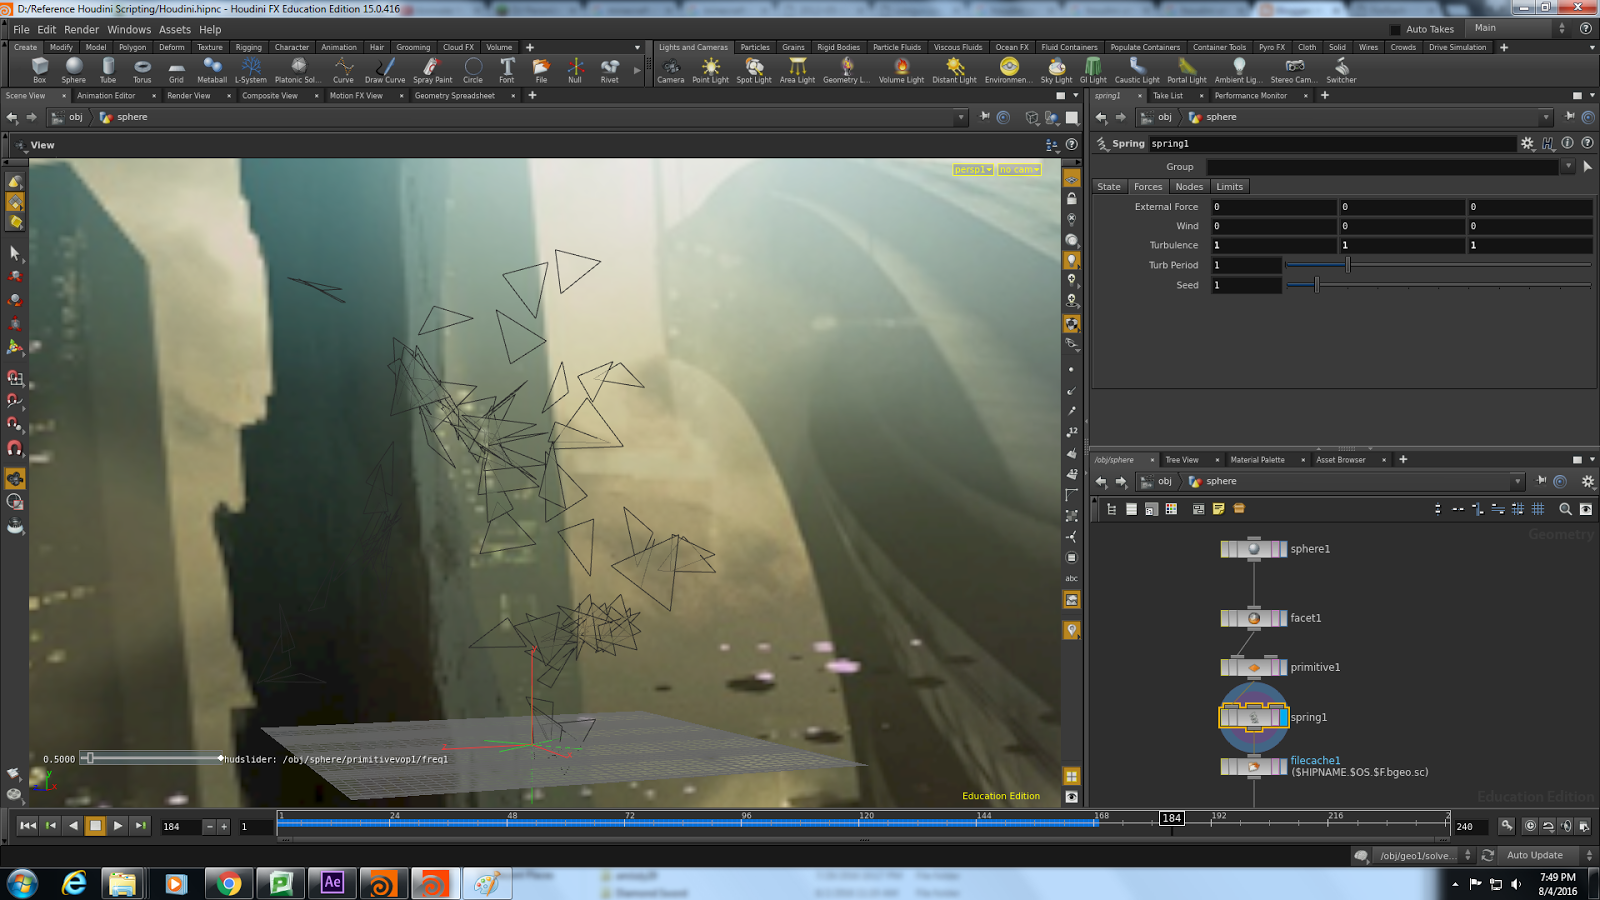
Task: Create a Point Light from the shelf
Action: 710,70
